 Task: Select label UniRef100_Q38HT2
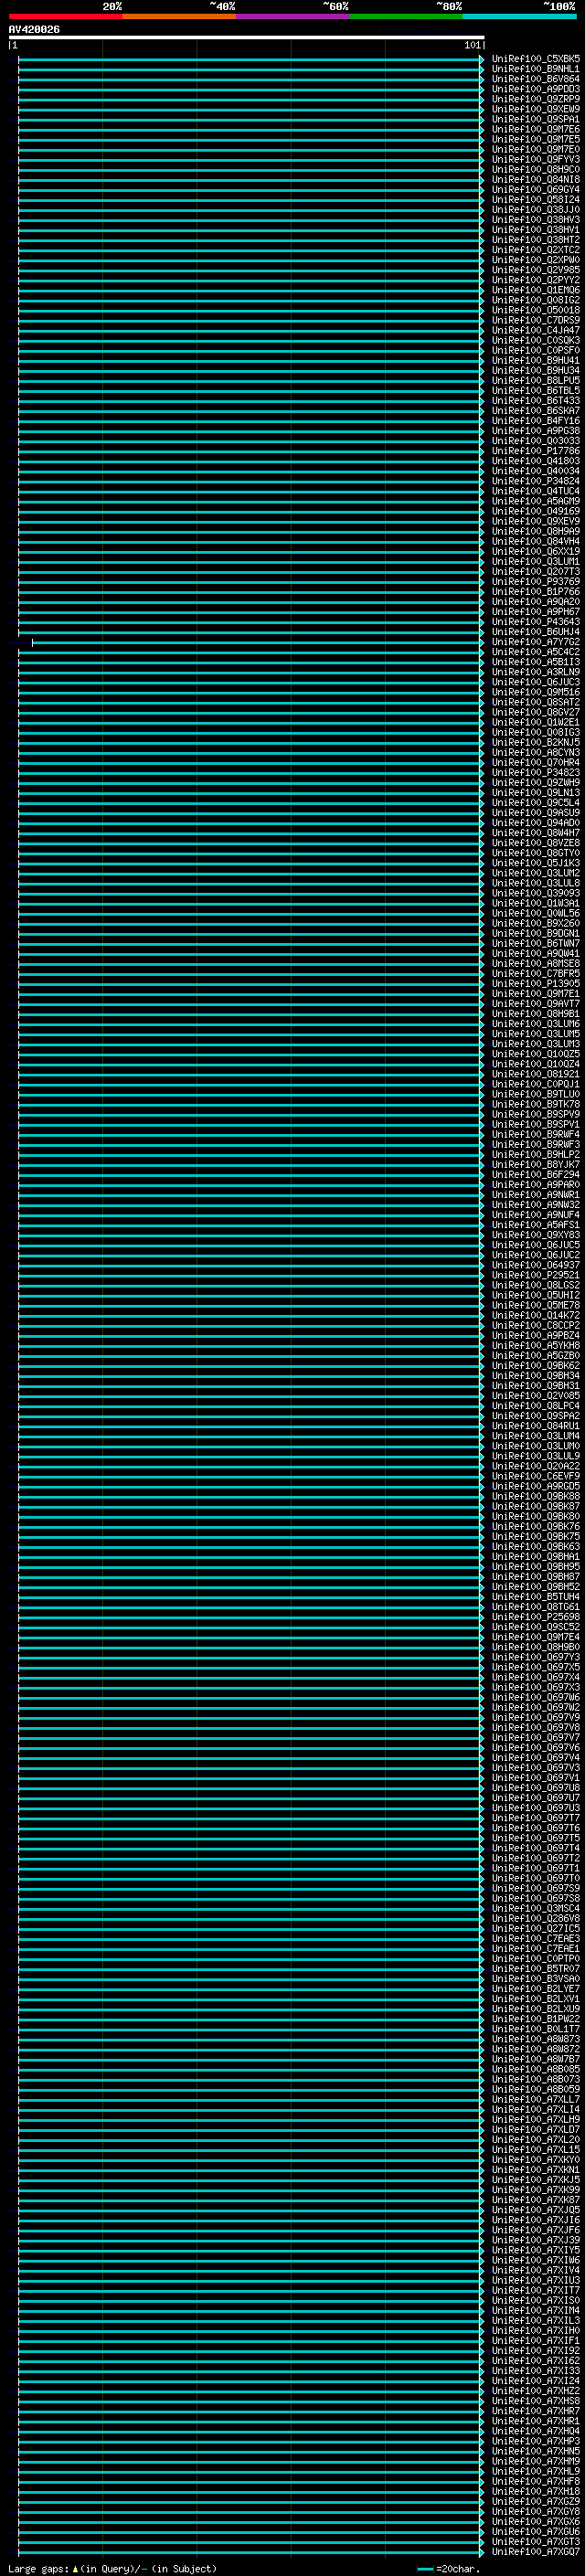[x=536, y=240]
